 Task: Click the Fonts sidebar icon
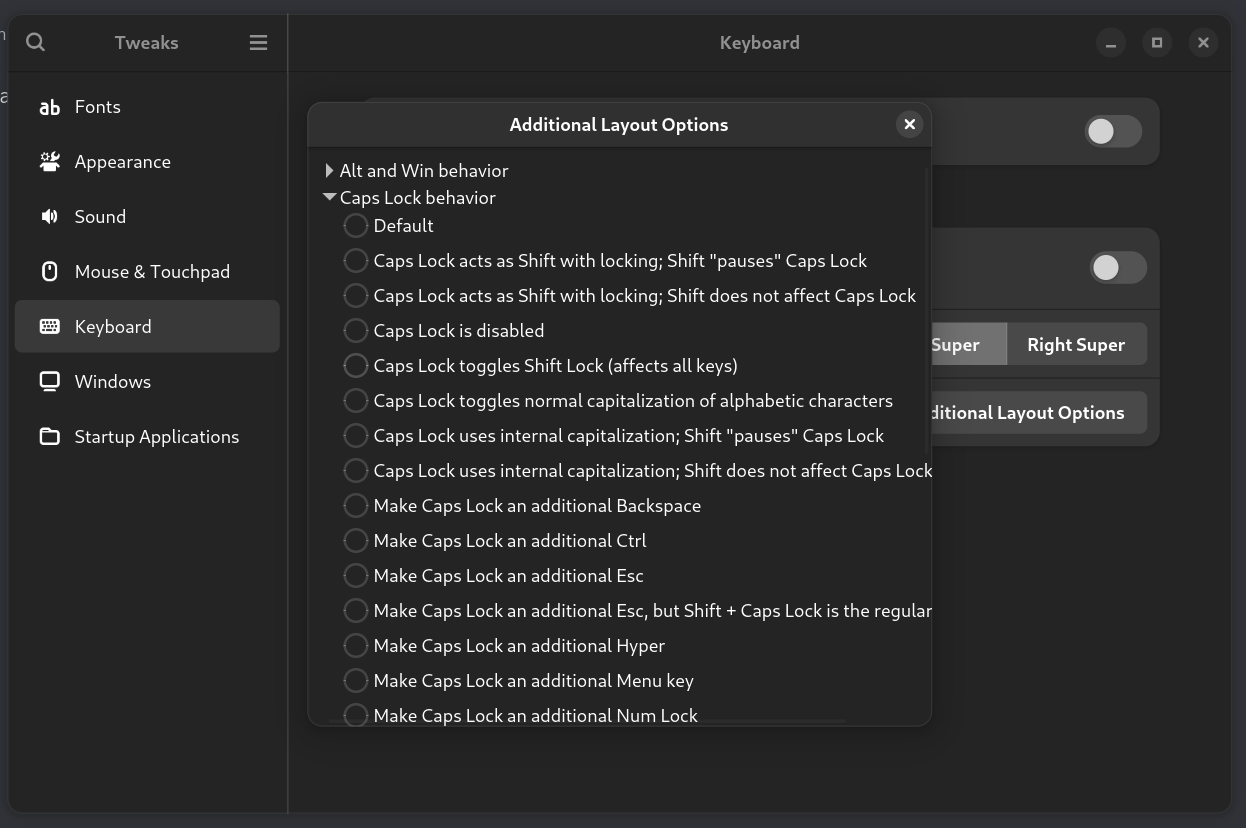pos(50,107)
